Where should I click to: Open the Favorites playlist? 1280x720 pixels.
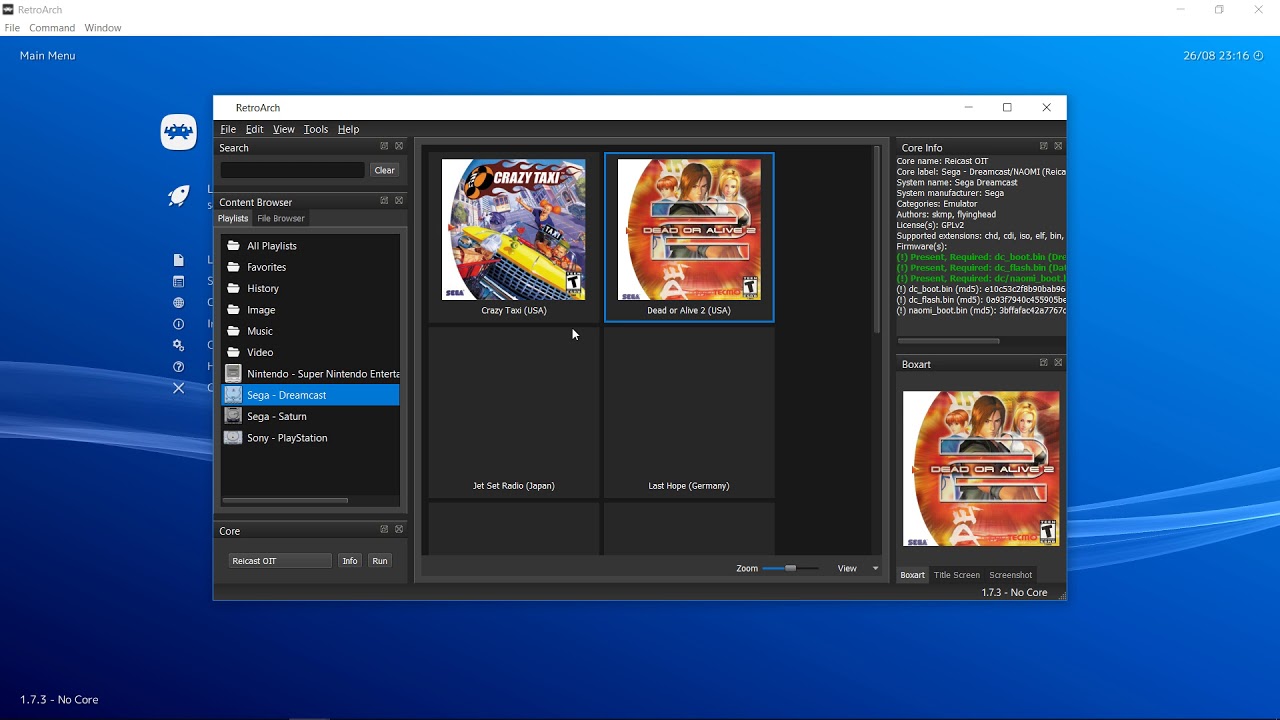point(310,267)
